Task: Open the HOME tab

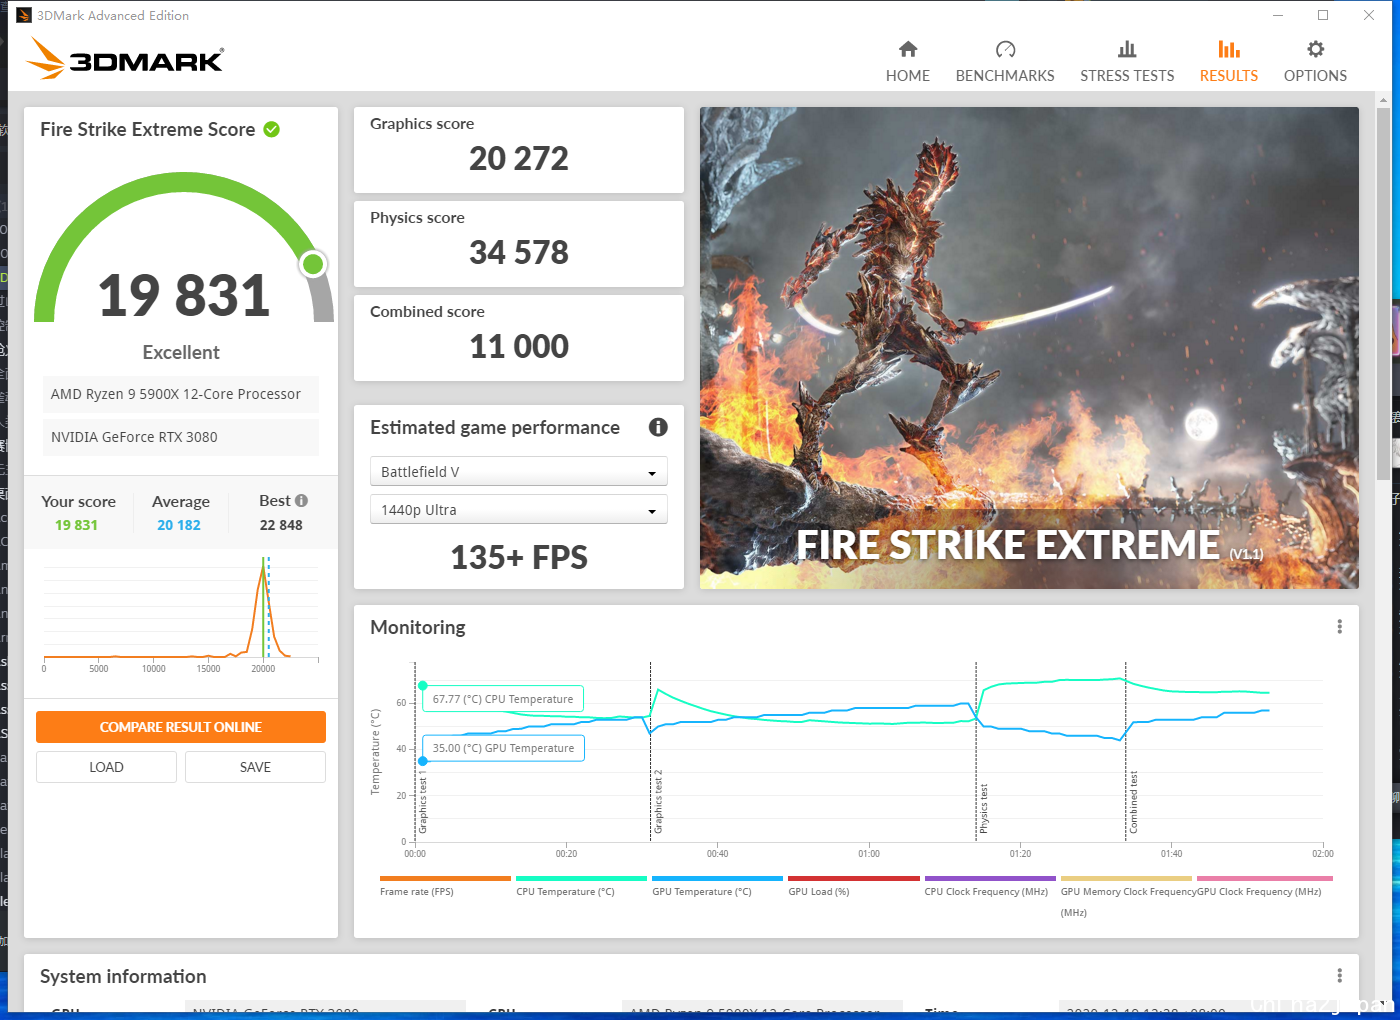Action: coord(907,62)
